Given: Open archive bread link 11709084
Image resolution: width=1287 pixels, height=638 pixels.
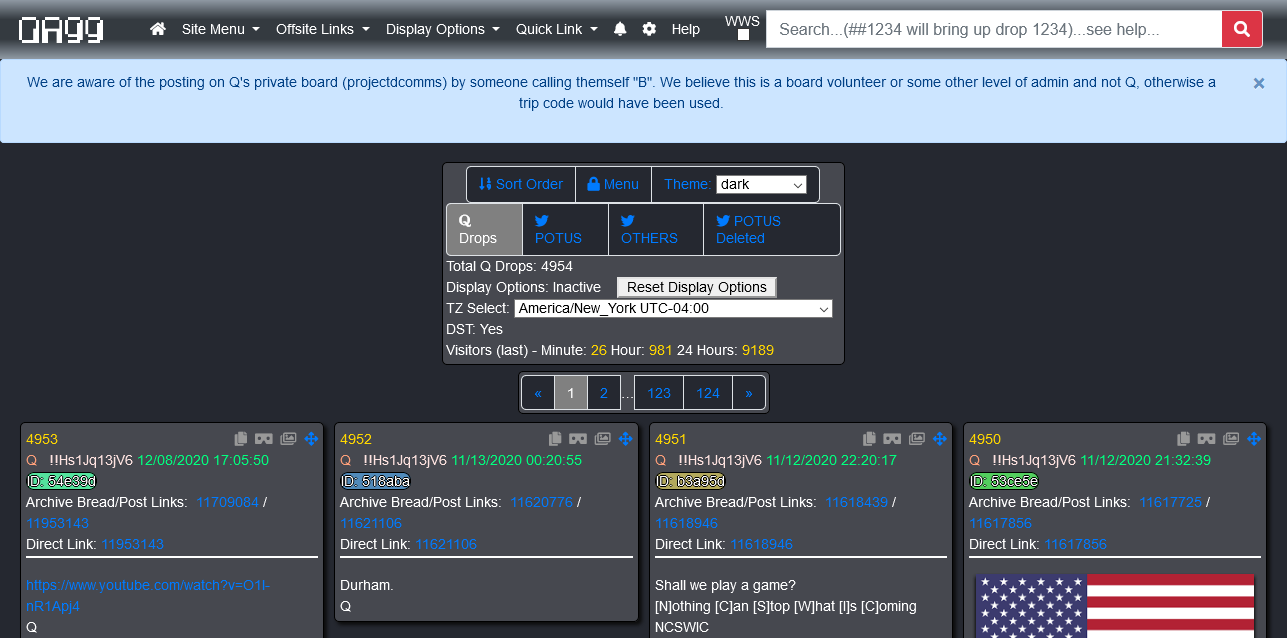Looking at the screenshot, I should [x=230, y=502].
